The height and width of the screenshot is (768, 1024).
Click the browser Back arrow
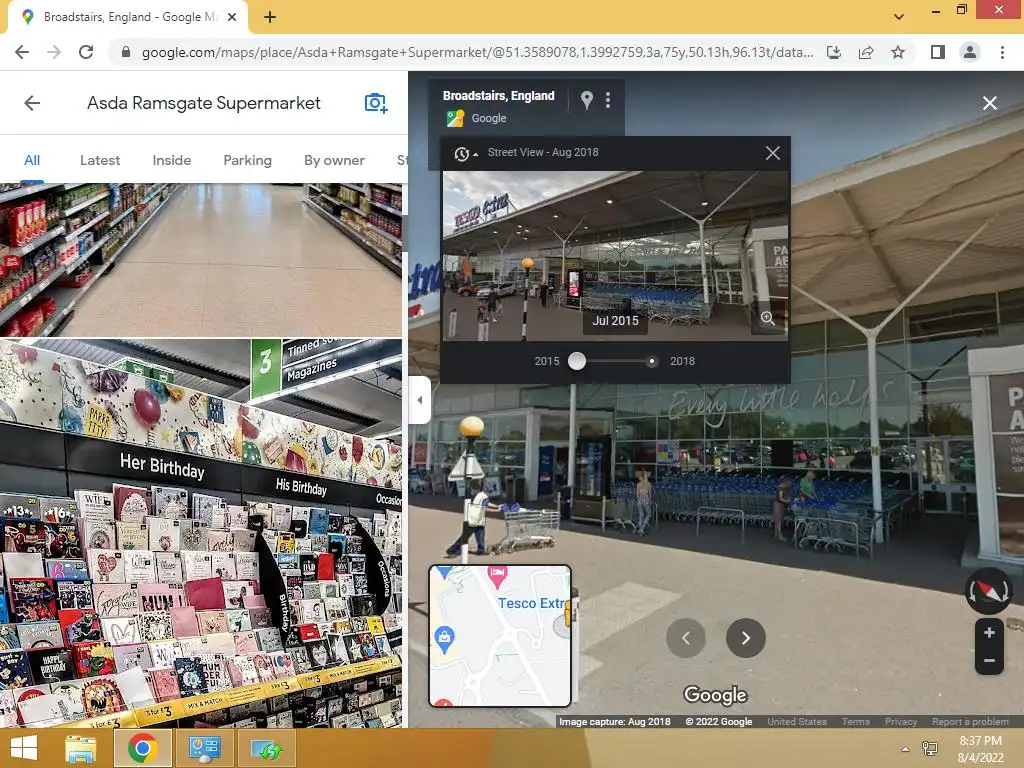point(22,52)
